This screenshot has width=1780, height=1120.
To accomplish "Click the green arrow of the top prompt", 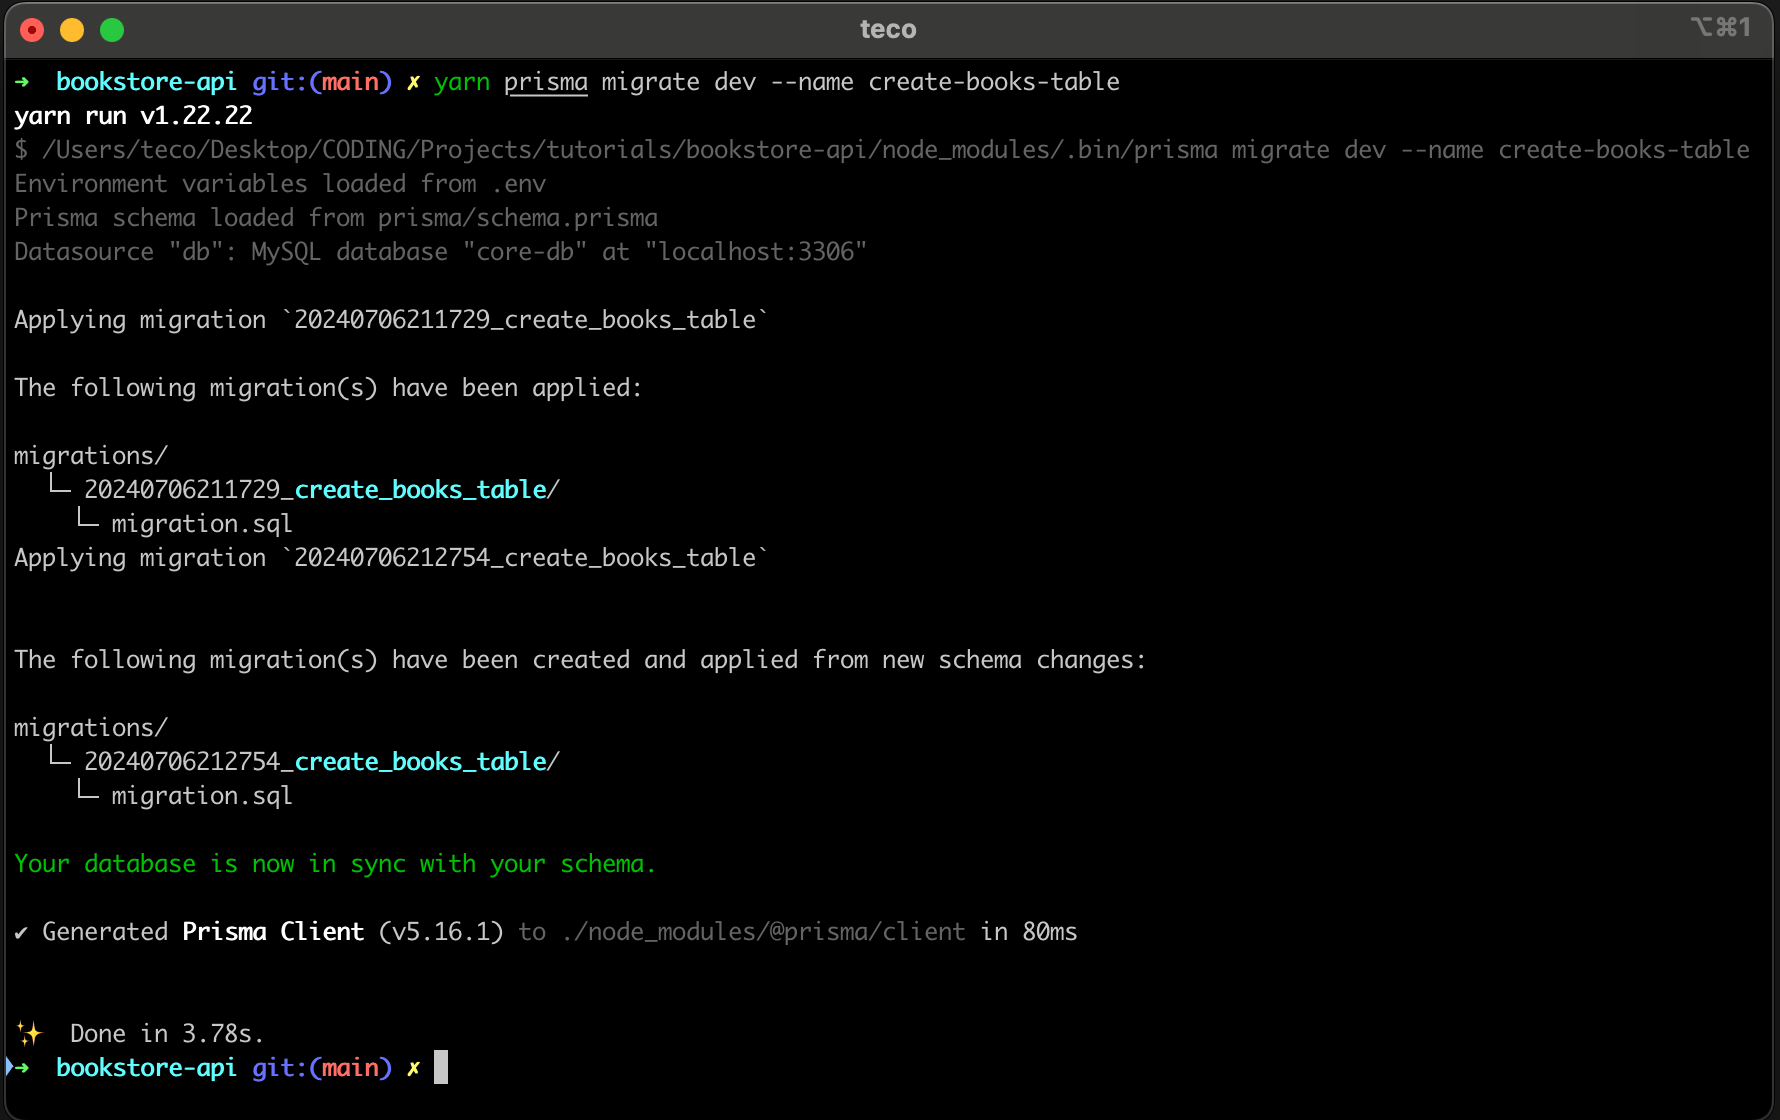I will 22,82.
